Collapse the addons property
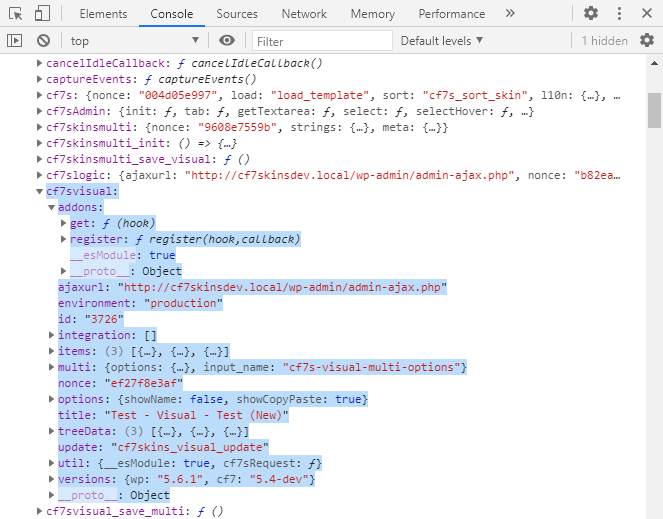Screen dimensions: 663x519 (x=52, y=207)
